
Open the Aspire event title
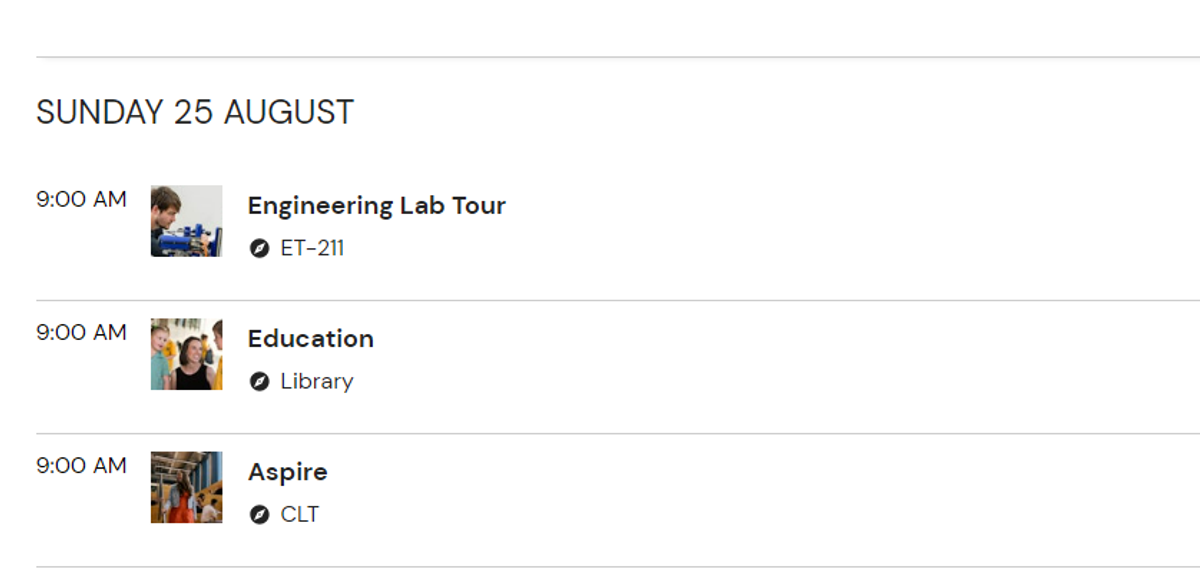click(x=288, y=472)
